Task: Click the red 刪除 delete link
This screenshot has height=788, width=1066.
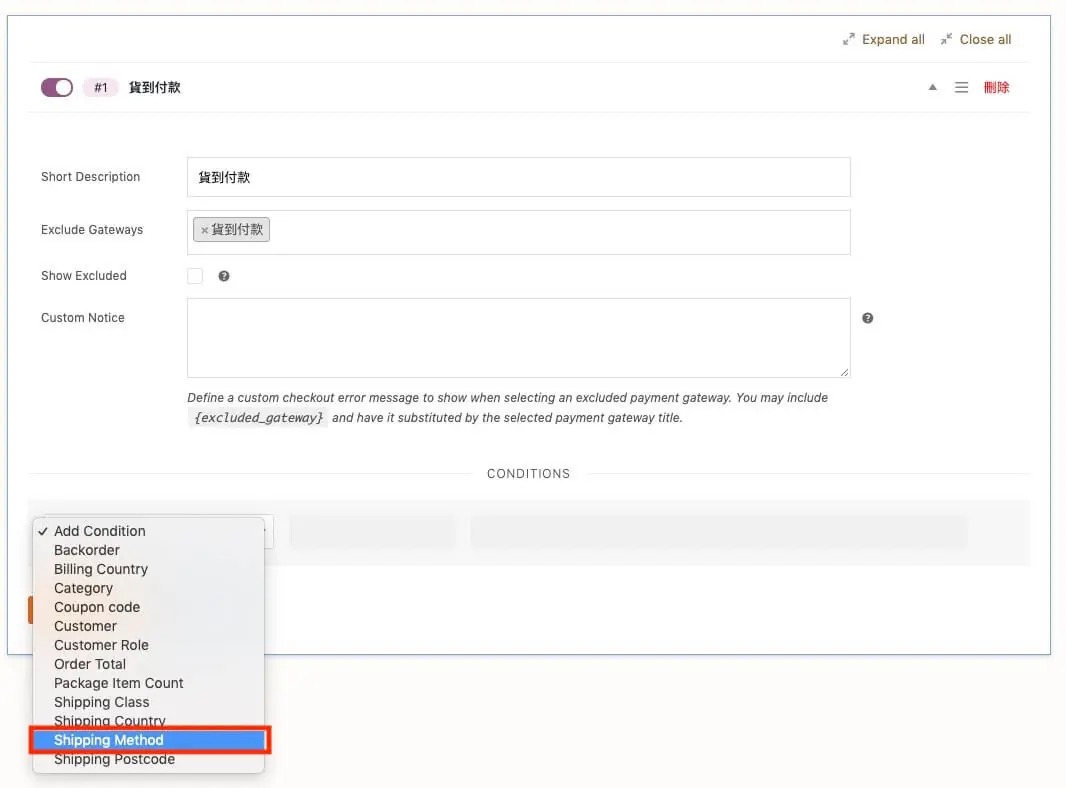Action: point(996,87)
